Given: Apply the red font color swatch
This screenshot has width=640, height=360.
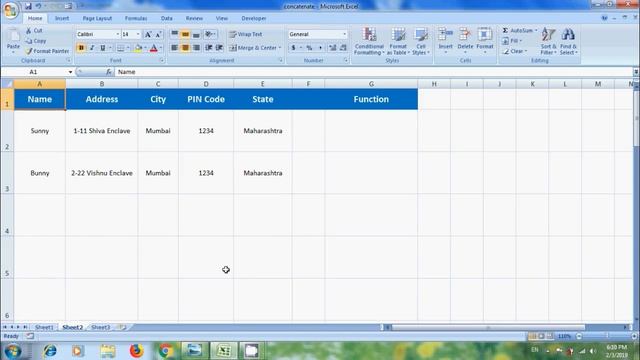Looking at the screenshot, I should (x=154, y=48).
